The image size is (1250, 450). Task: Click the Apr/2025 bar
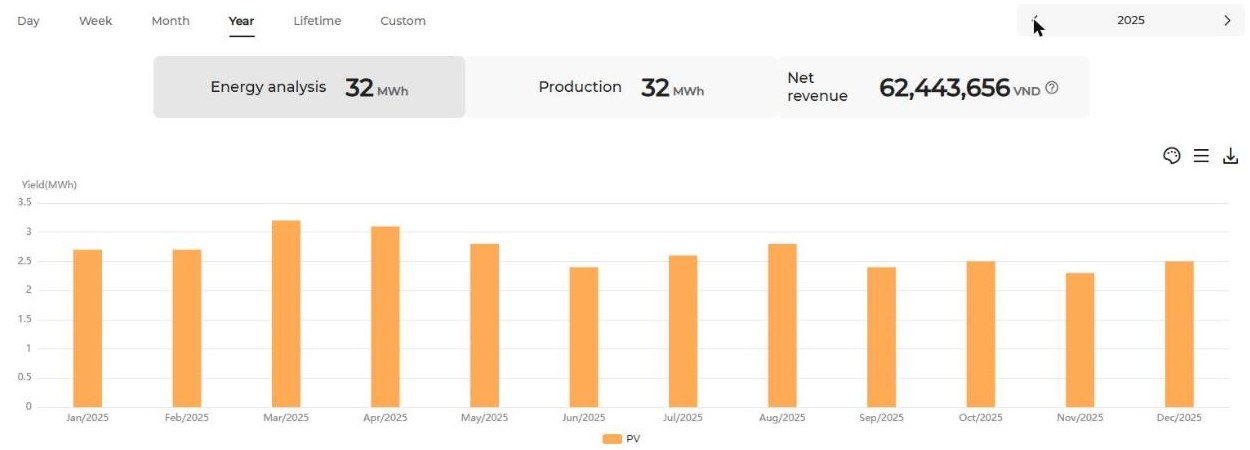point(385,317)
